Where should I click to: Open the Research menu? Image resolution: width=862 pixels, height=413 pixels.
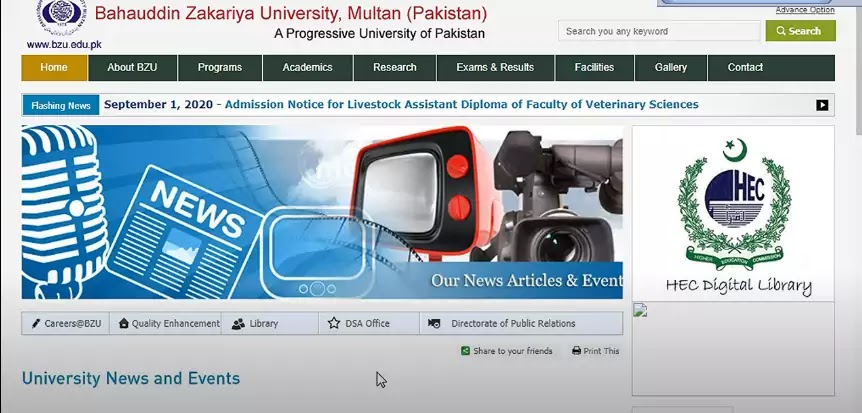395,68
